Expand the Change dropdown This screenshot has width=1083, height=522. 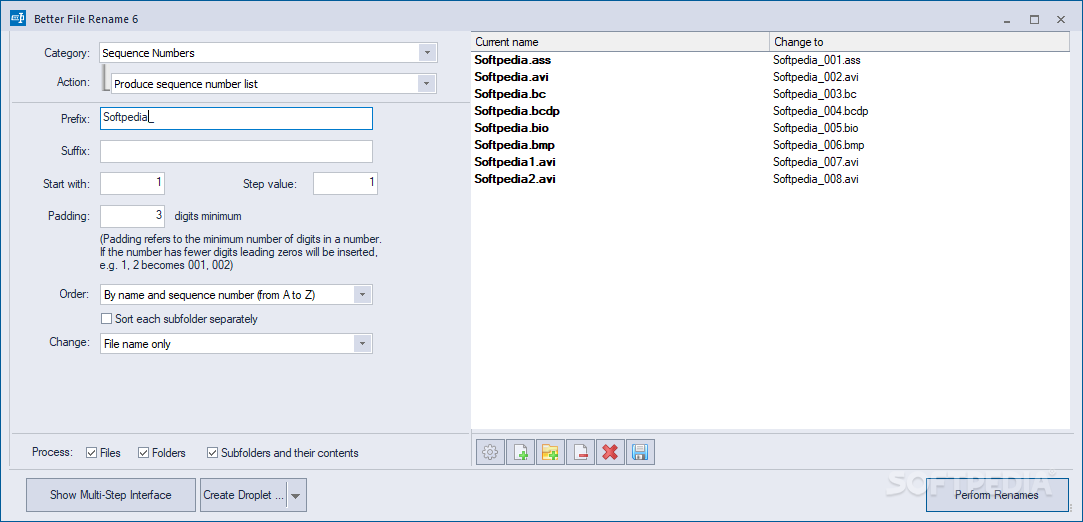click(x=363, y=343)
